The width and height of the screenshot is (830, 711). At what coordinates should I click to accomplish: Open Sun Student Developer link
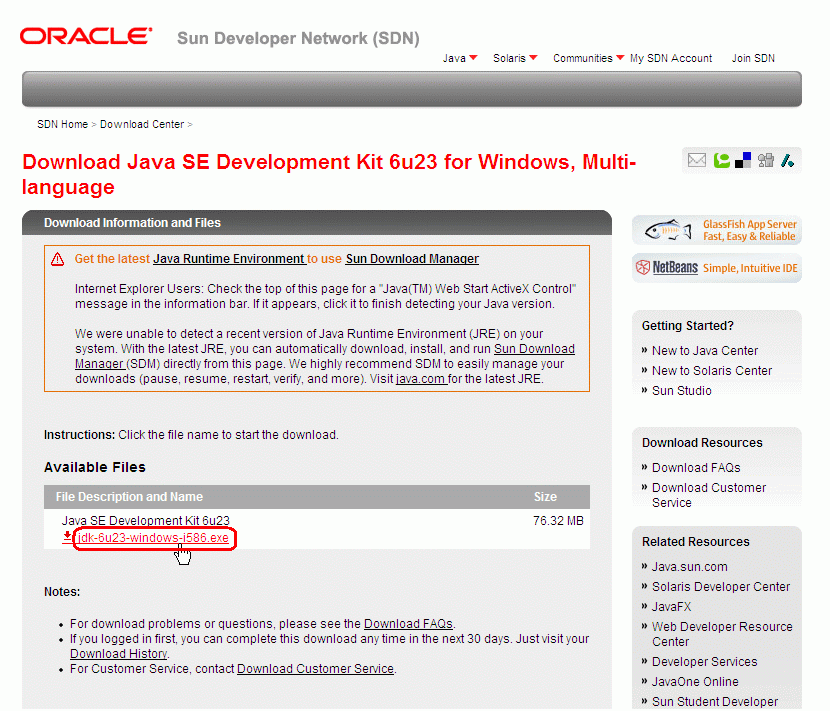point(715,702)
